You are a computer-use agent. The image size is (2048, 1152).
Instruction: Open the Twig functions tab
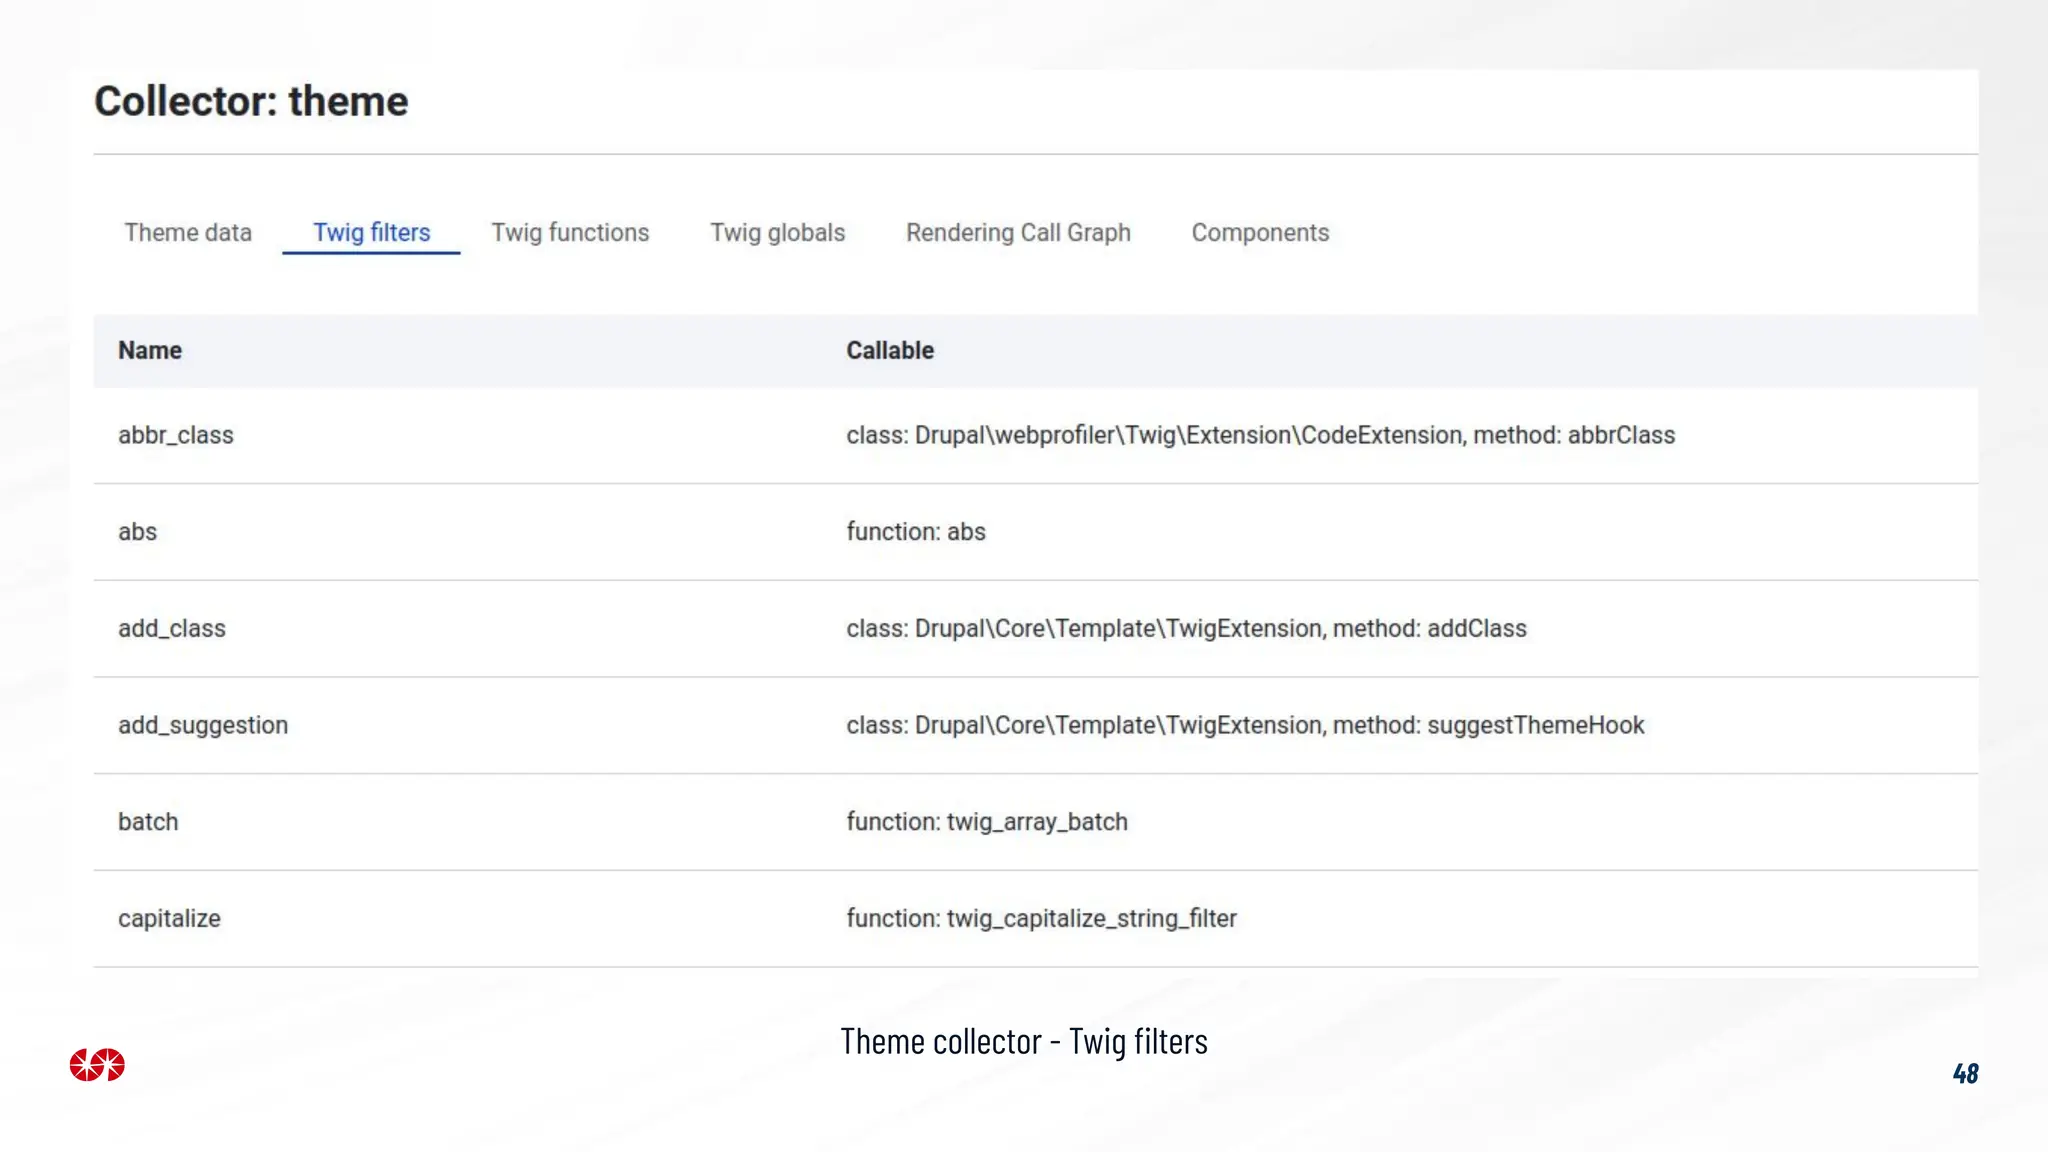[570, 233]
